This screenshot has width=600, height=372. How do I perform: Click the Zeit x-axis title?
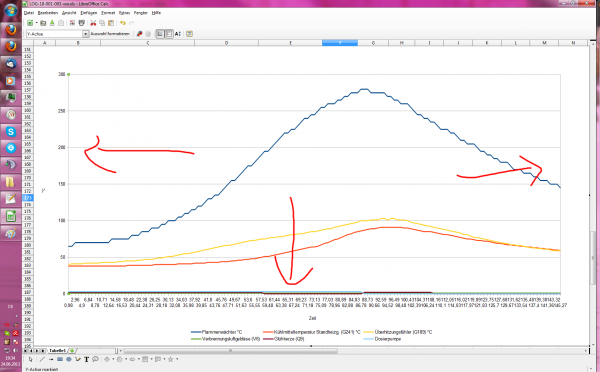coord(313,318)
